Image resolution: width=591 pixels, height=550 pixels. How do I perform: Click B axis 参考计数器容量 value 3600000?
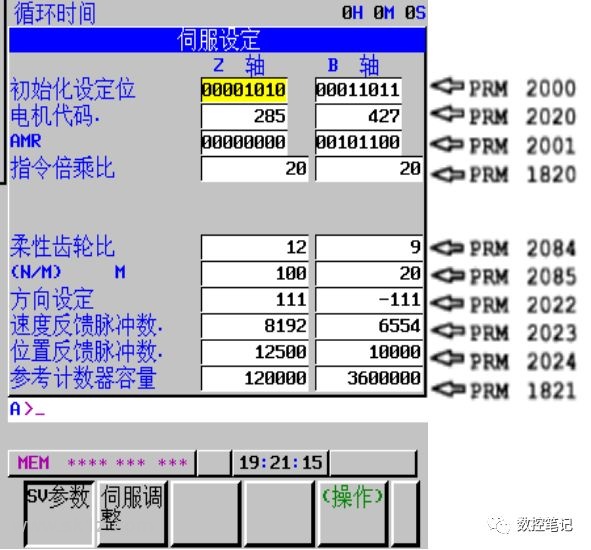(369, 378)
